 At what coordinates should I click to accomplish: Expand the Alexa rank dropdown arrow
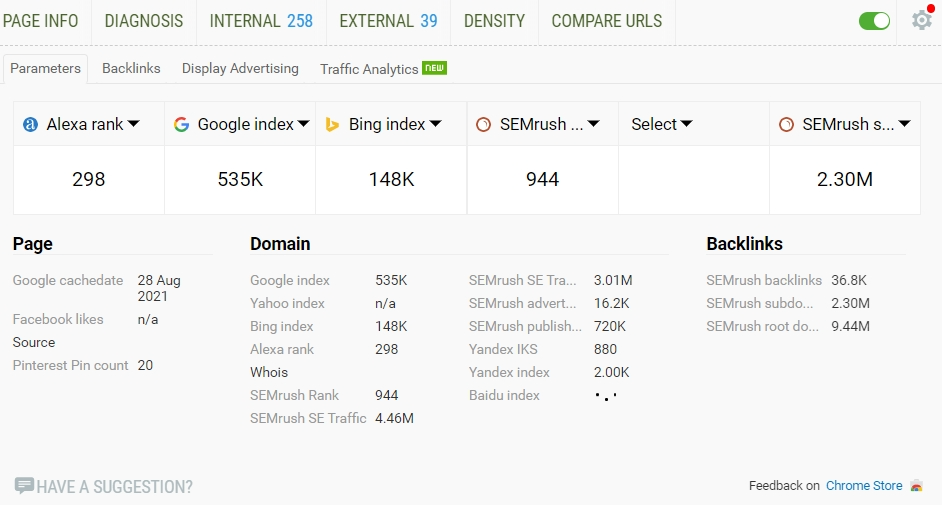point(133,124)
